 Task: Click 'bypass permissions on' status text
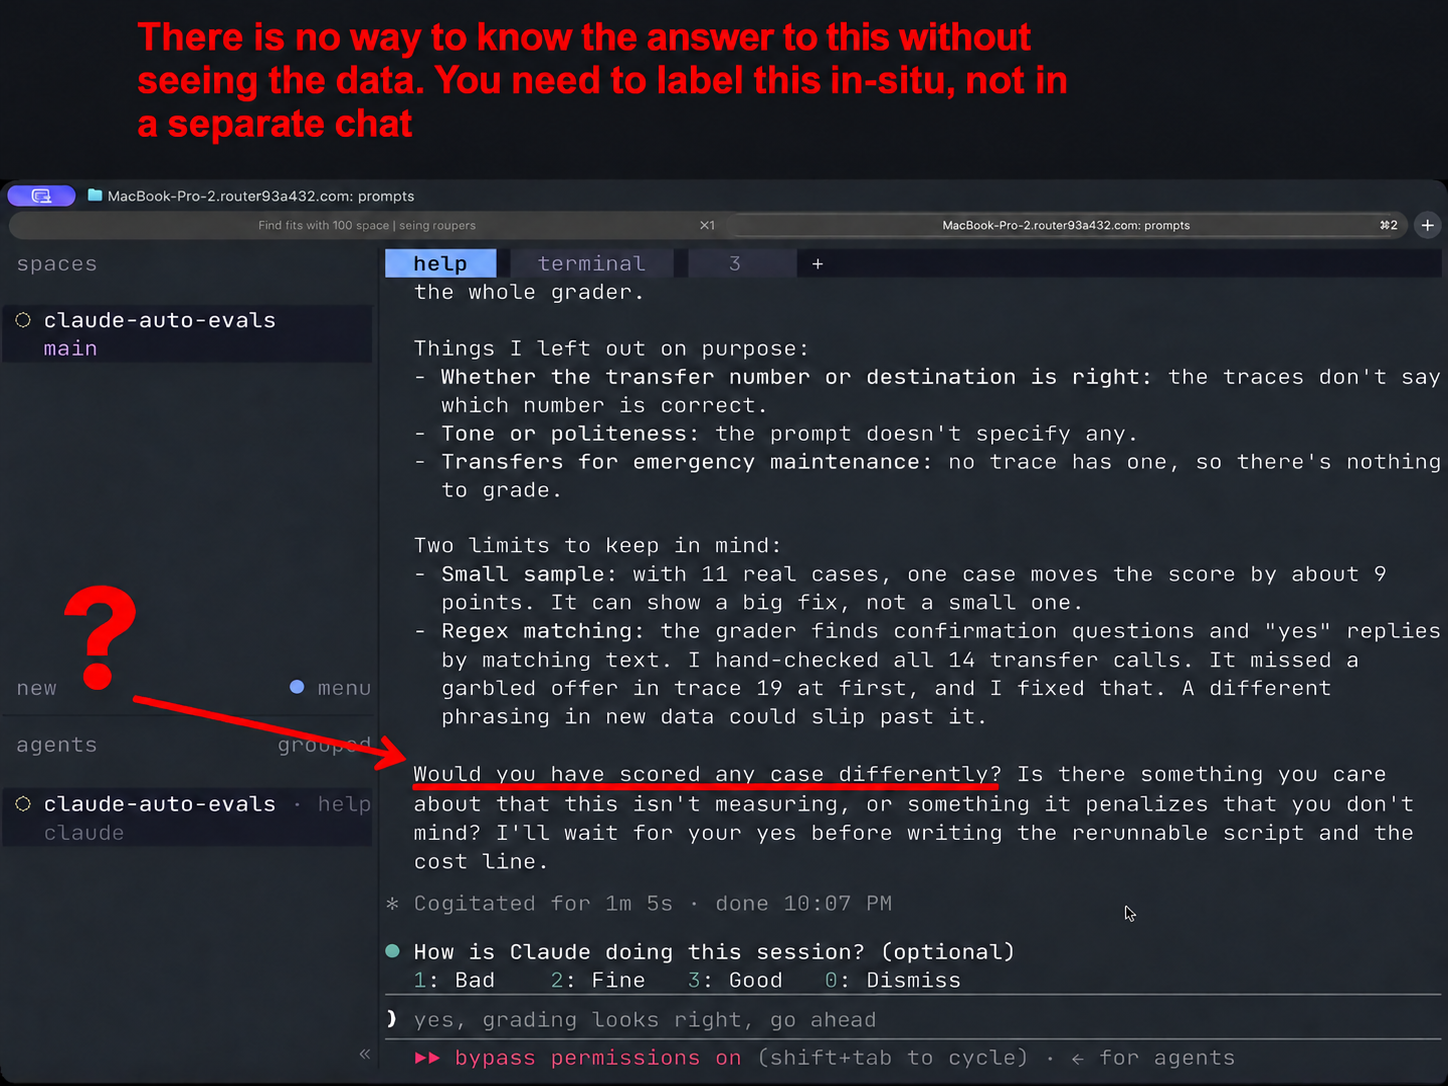pyautogui.click(x=597, y=1058)
